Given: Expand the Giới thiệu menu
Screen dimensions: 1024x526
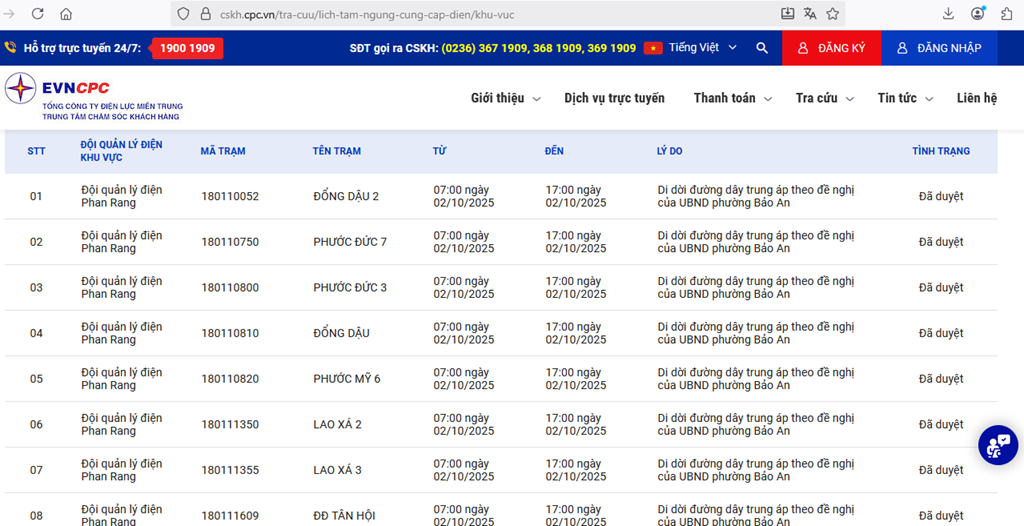Looking at the screenshot, I should pos(505,98).
